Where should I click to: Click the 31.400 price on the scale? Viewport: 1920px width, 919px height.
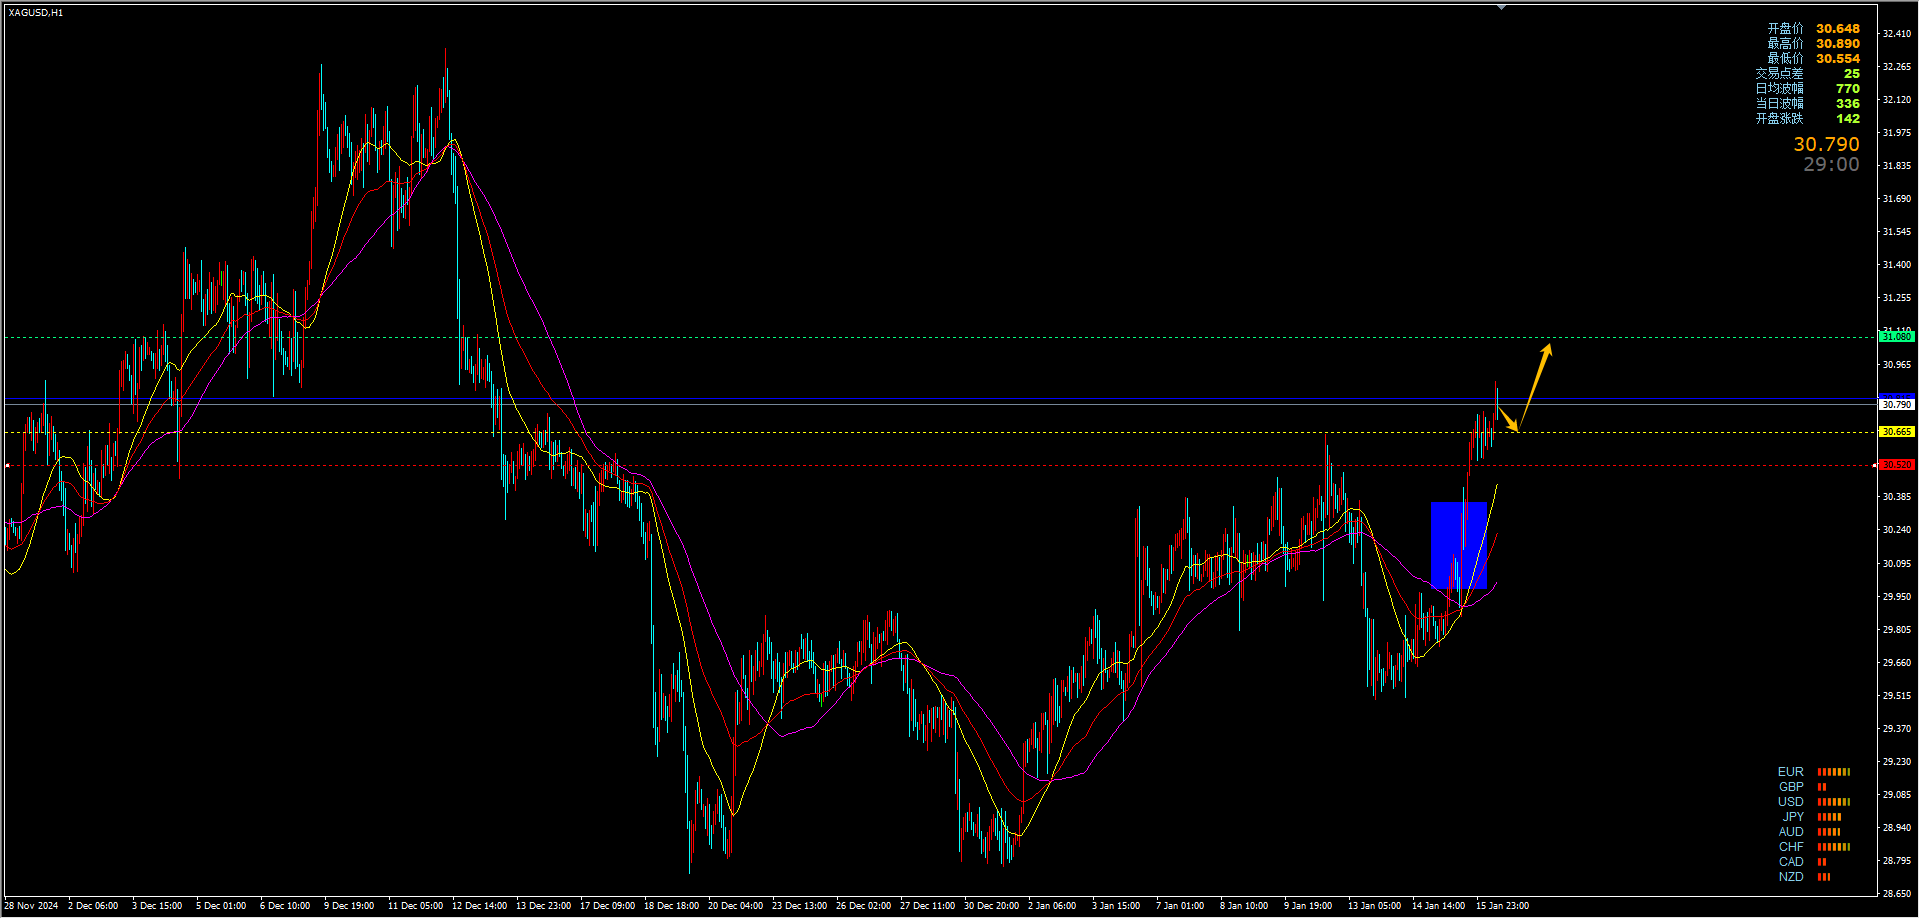coord(1897,265)
